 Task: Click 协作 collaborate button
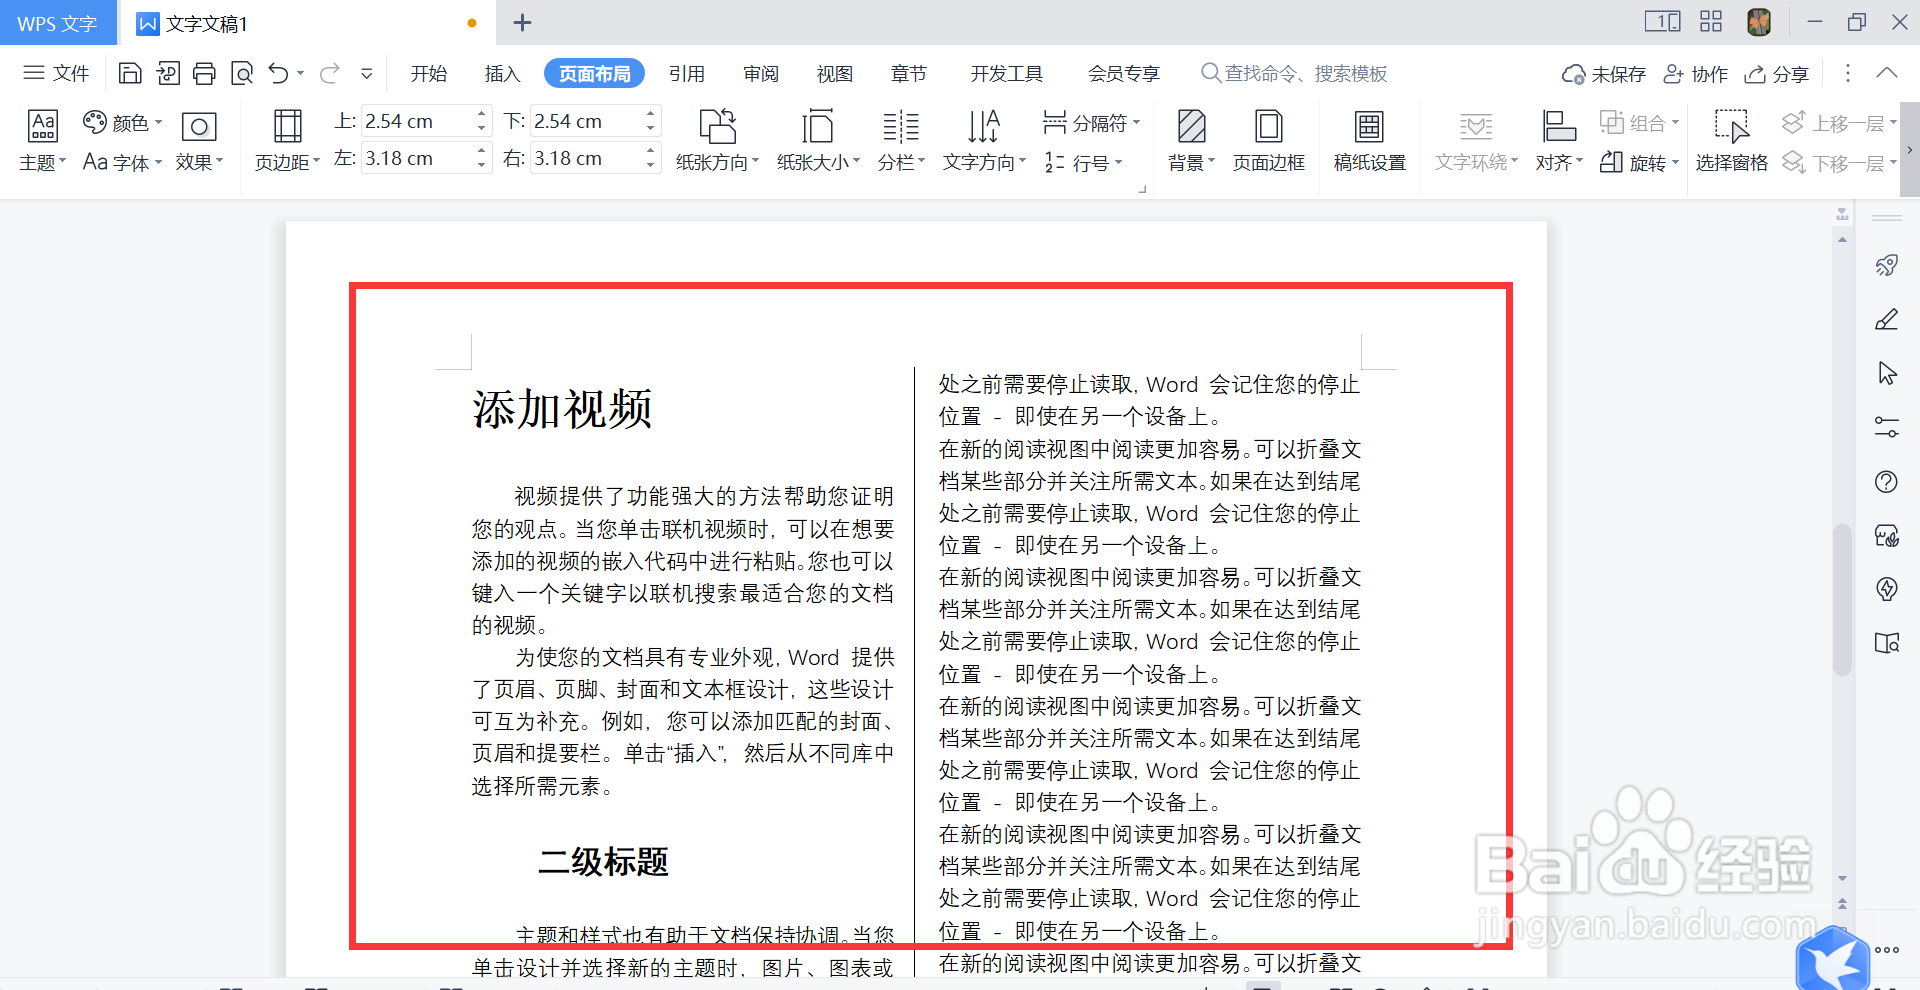(x=1695, y=74)
